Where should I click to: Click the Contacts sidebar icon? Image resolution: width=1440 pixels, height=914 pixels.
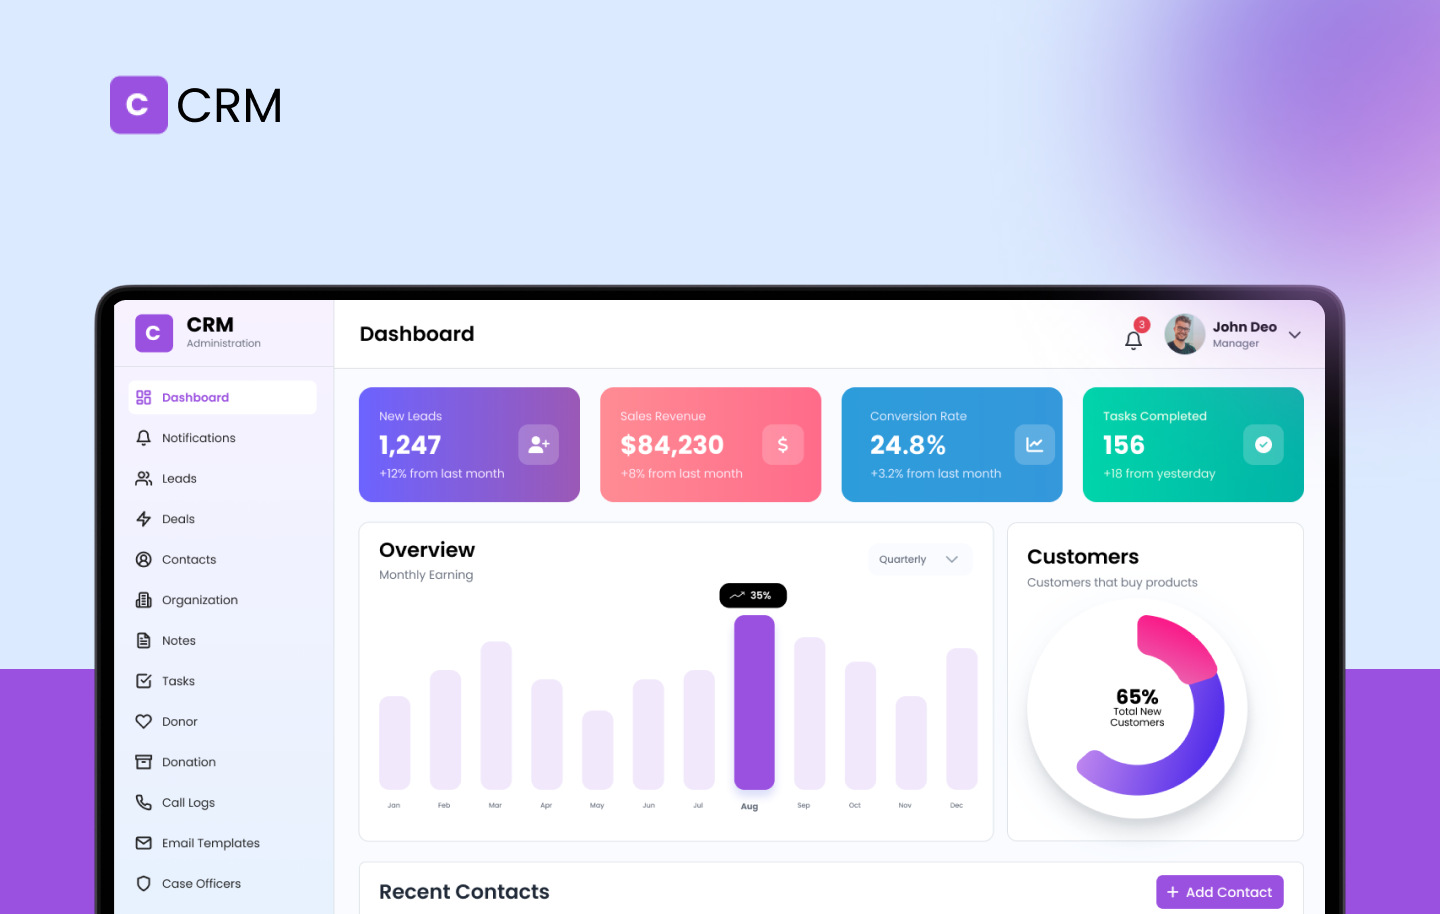tap(145, 559)
